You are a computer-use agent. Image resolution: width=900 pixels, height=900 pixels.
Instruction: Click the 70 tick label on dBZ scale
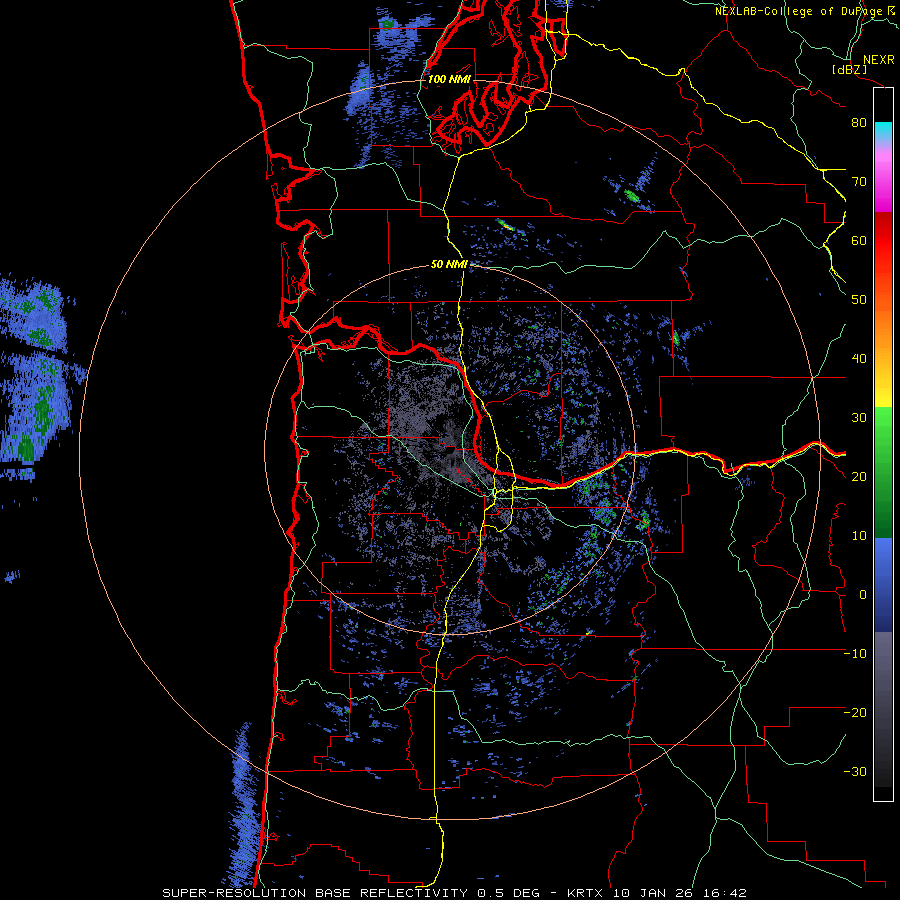(859, 181)
